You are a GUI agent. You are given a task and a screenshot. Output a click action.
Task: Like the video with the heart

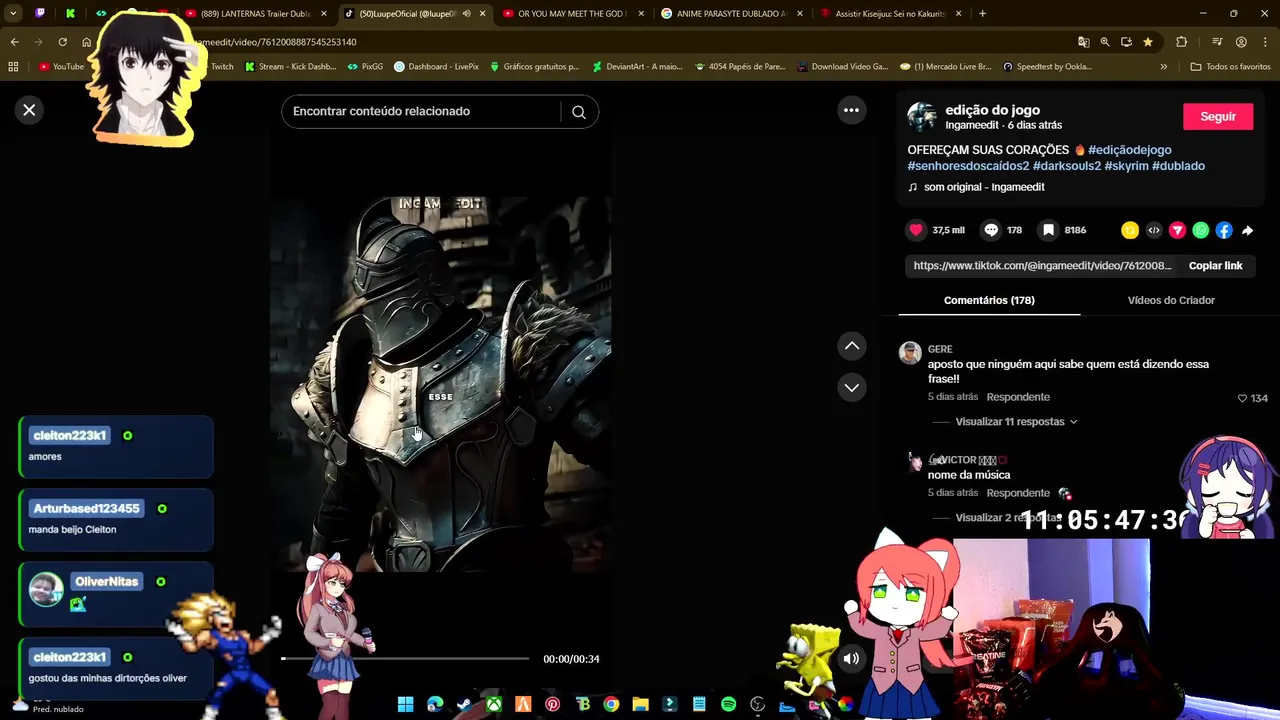(916, 230)
